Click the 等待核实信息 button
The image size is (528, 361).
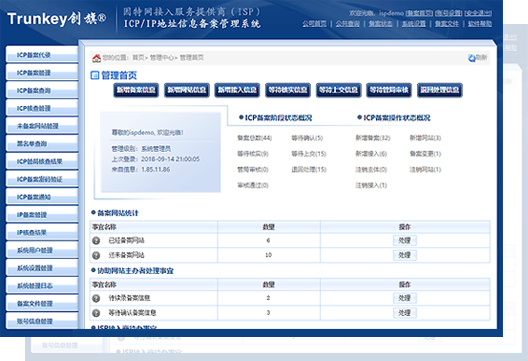click(288, 90)
